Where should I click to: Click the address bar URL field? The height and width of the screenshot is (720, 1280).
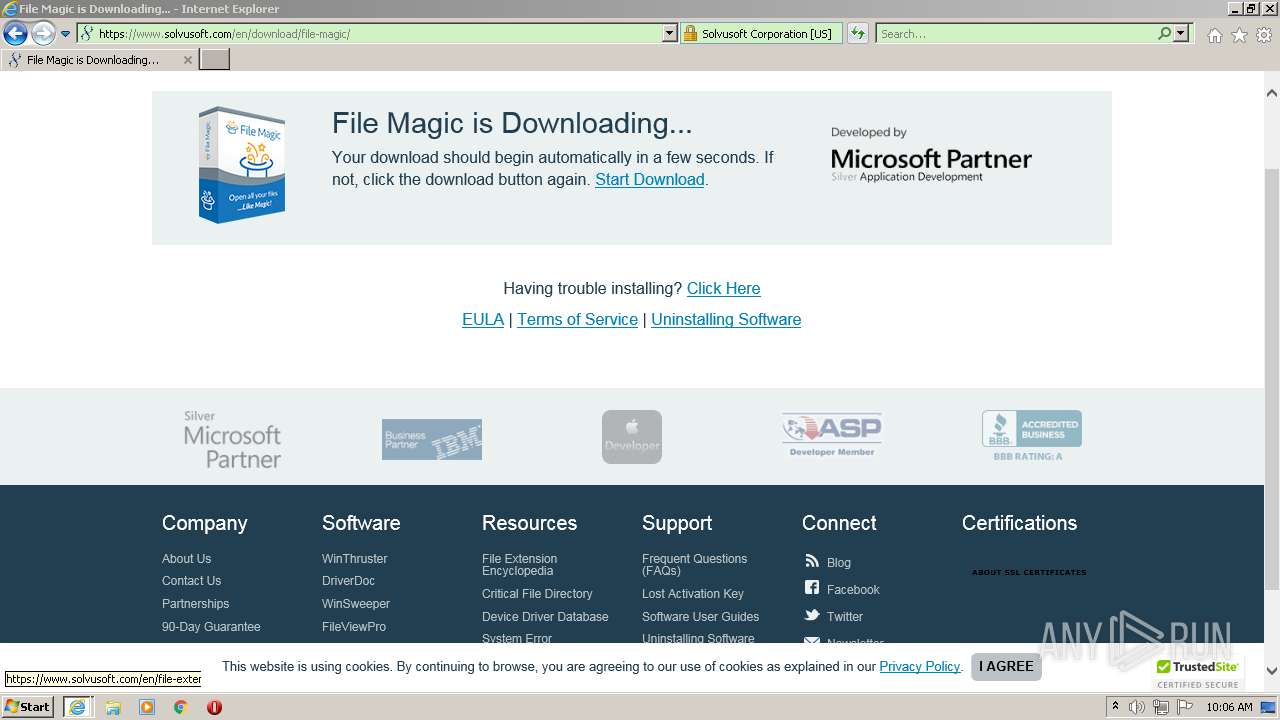[370, 34]
